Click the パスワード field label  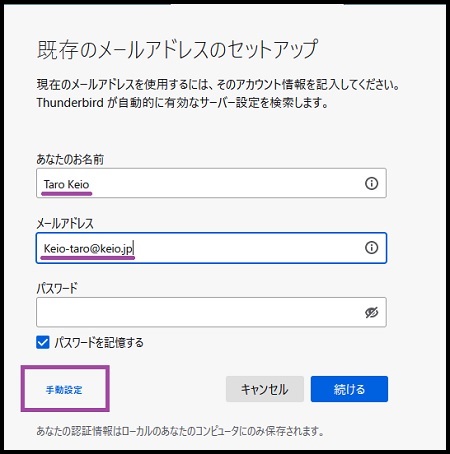(57, 288)
